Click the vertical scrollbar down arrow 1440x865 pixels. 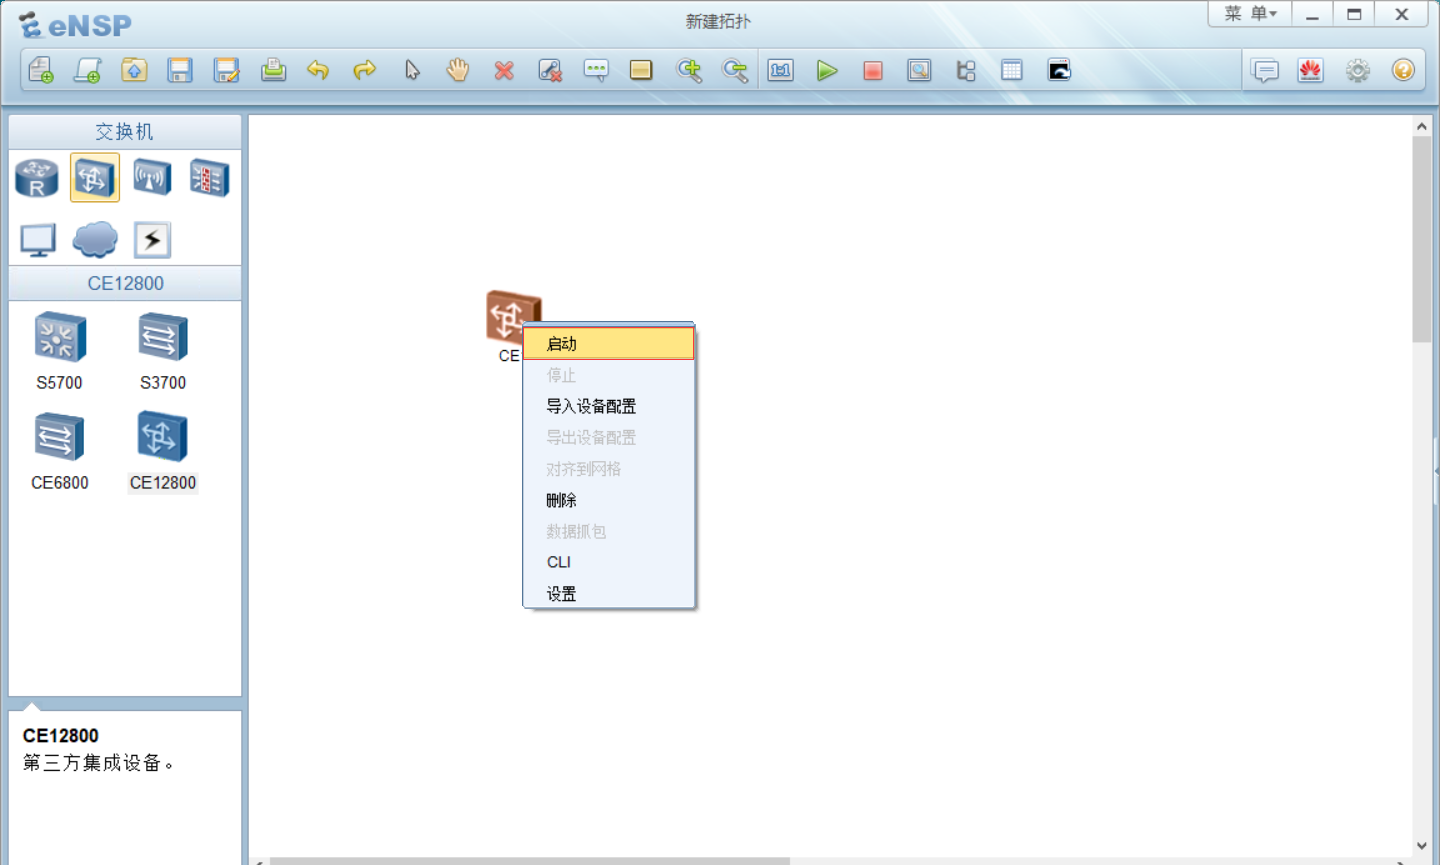[x=1422, y=845]
